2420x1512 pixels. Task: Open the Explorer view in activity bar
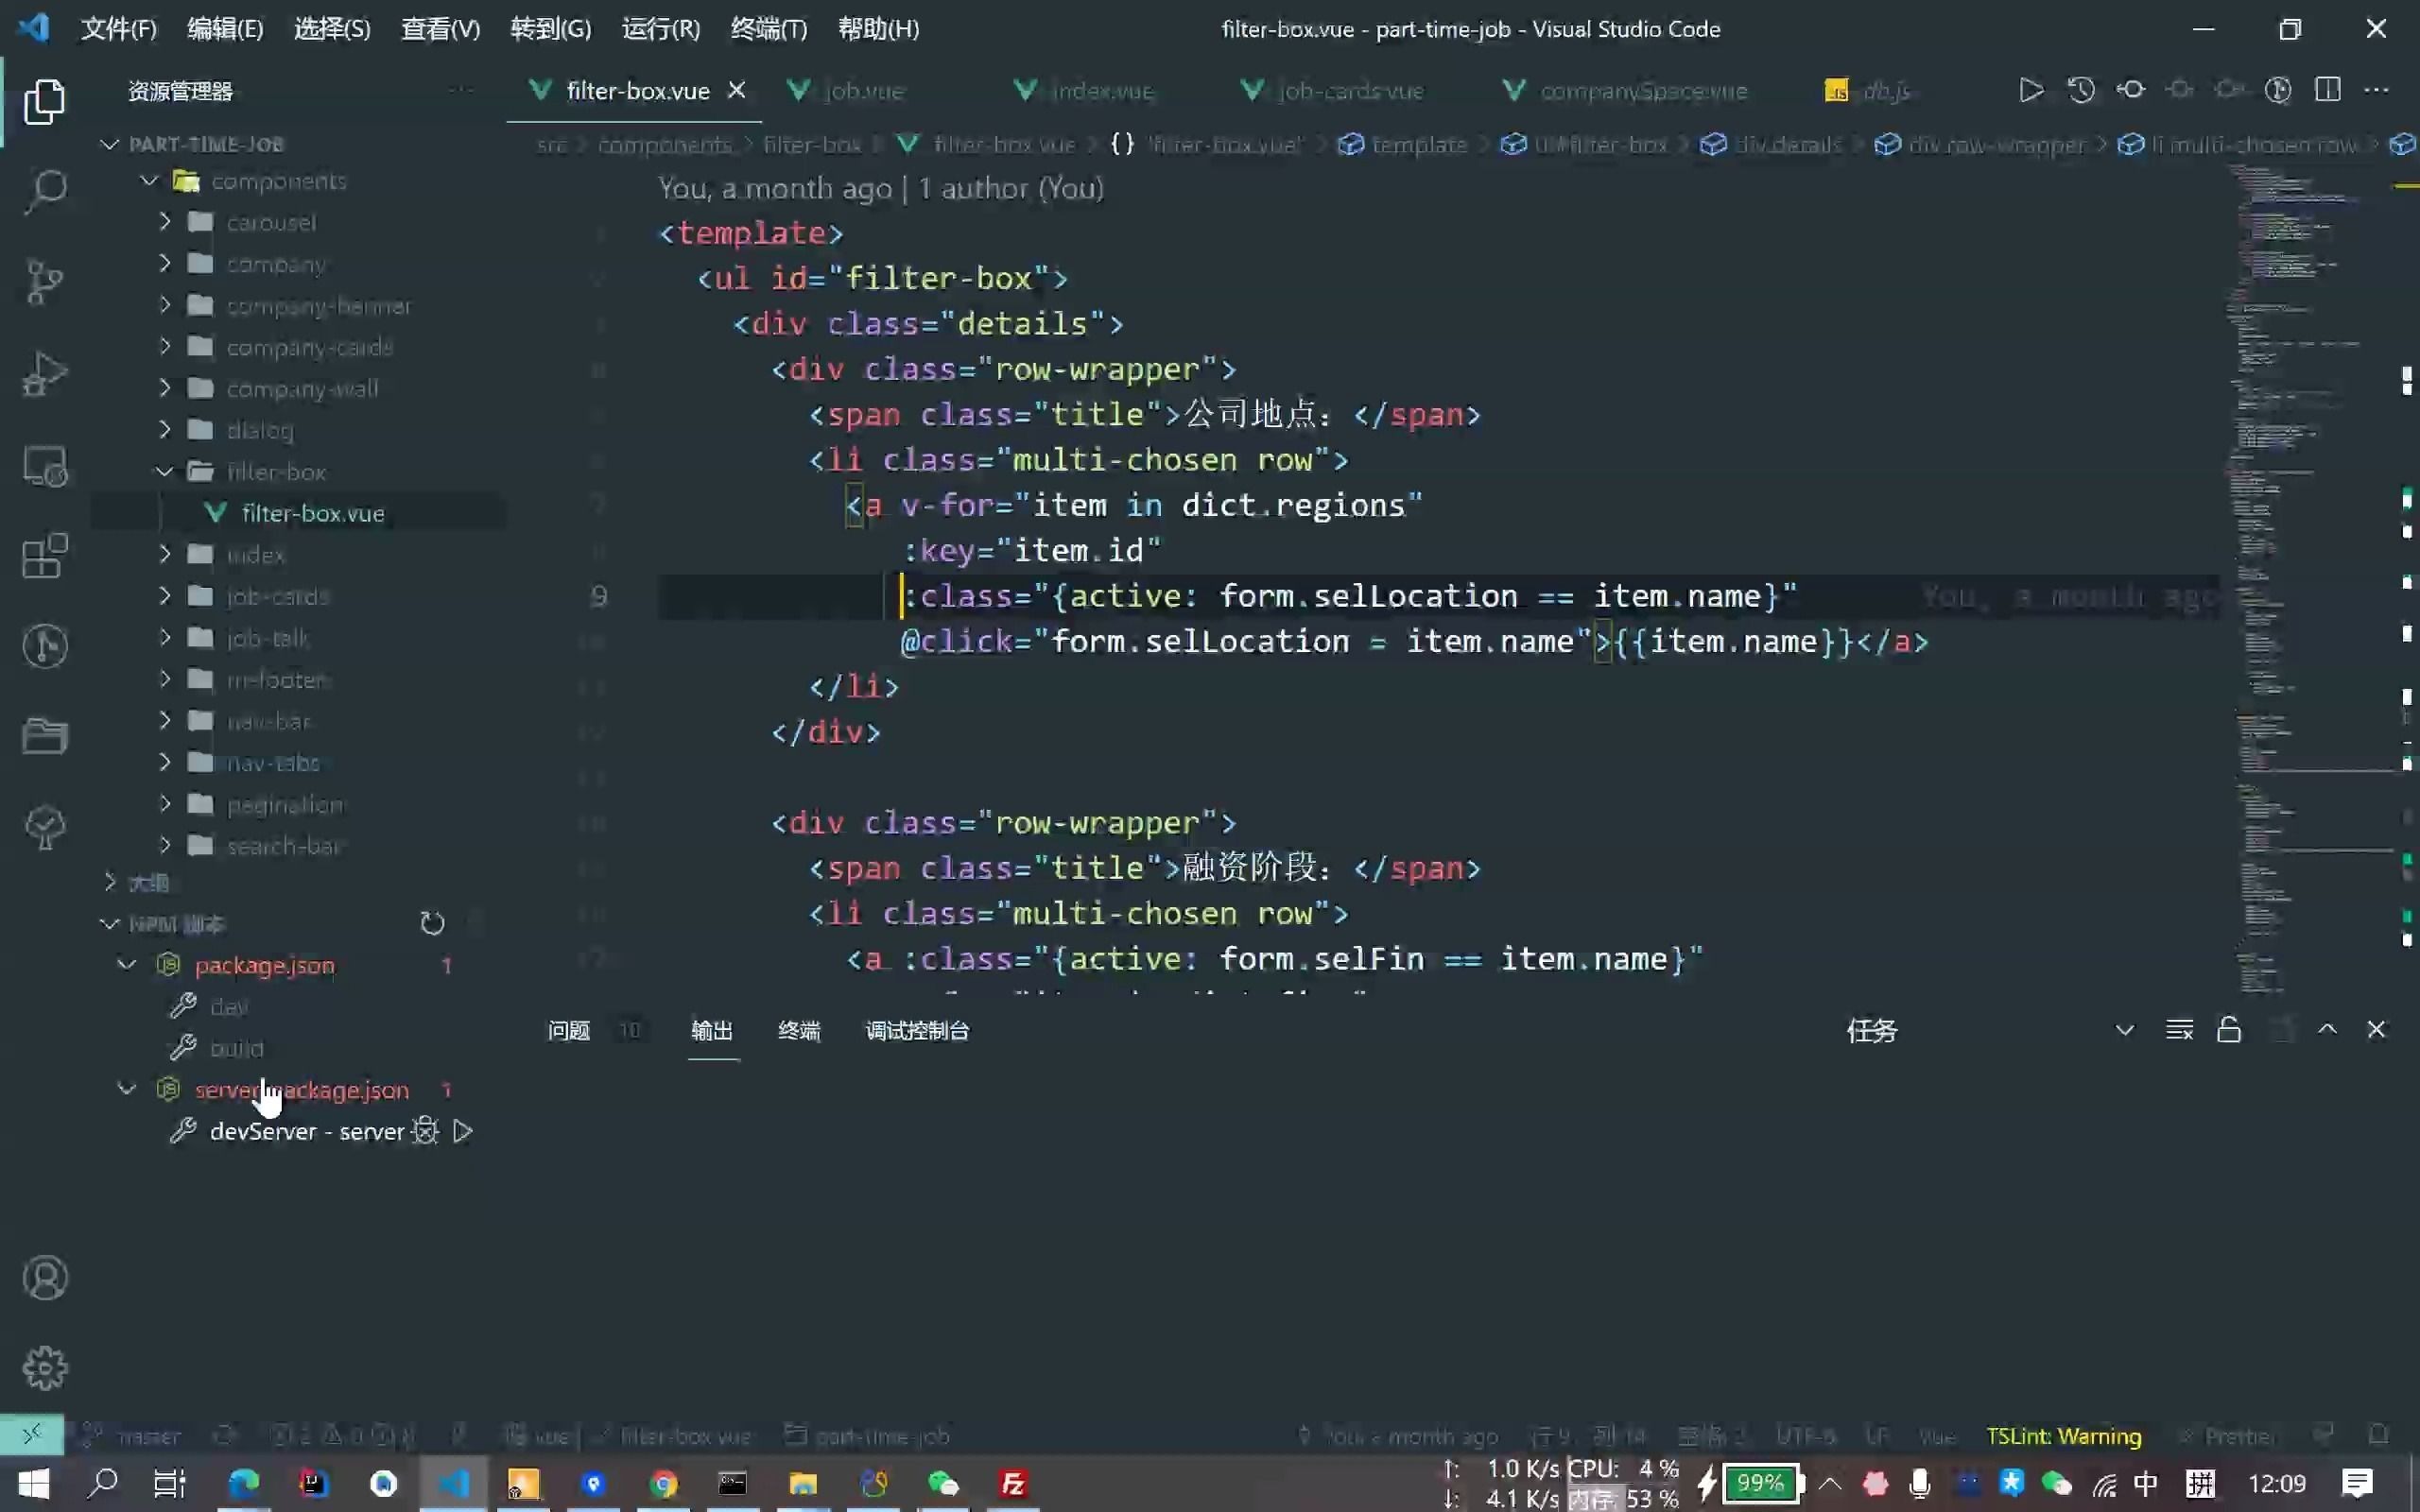pyautogui.click(x=44, y=101)
